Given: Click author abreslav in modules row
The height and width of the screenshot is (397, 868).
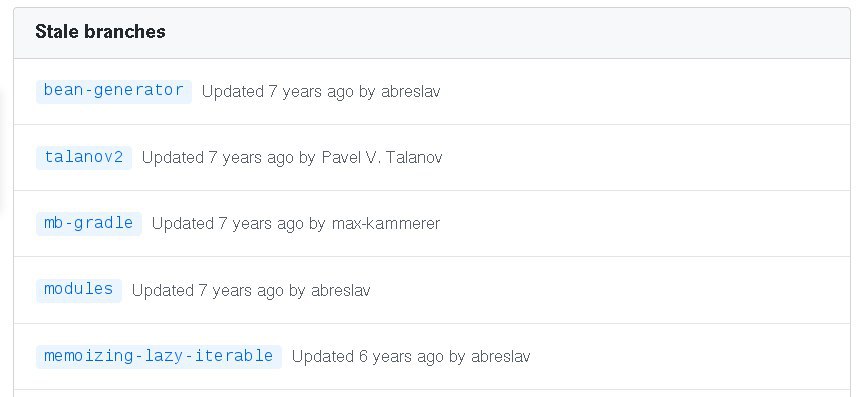Looking at the screenshot, I should (340, 290).
